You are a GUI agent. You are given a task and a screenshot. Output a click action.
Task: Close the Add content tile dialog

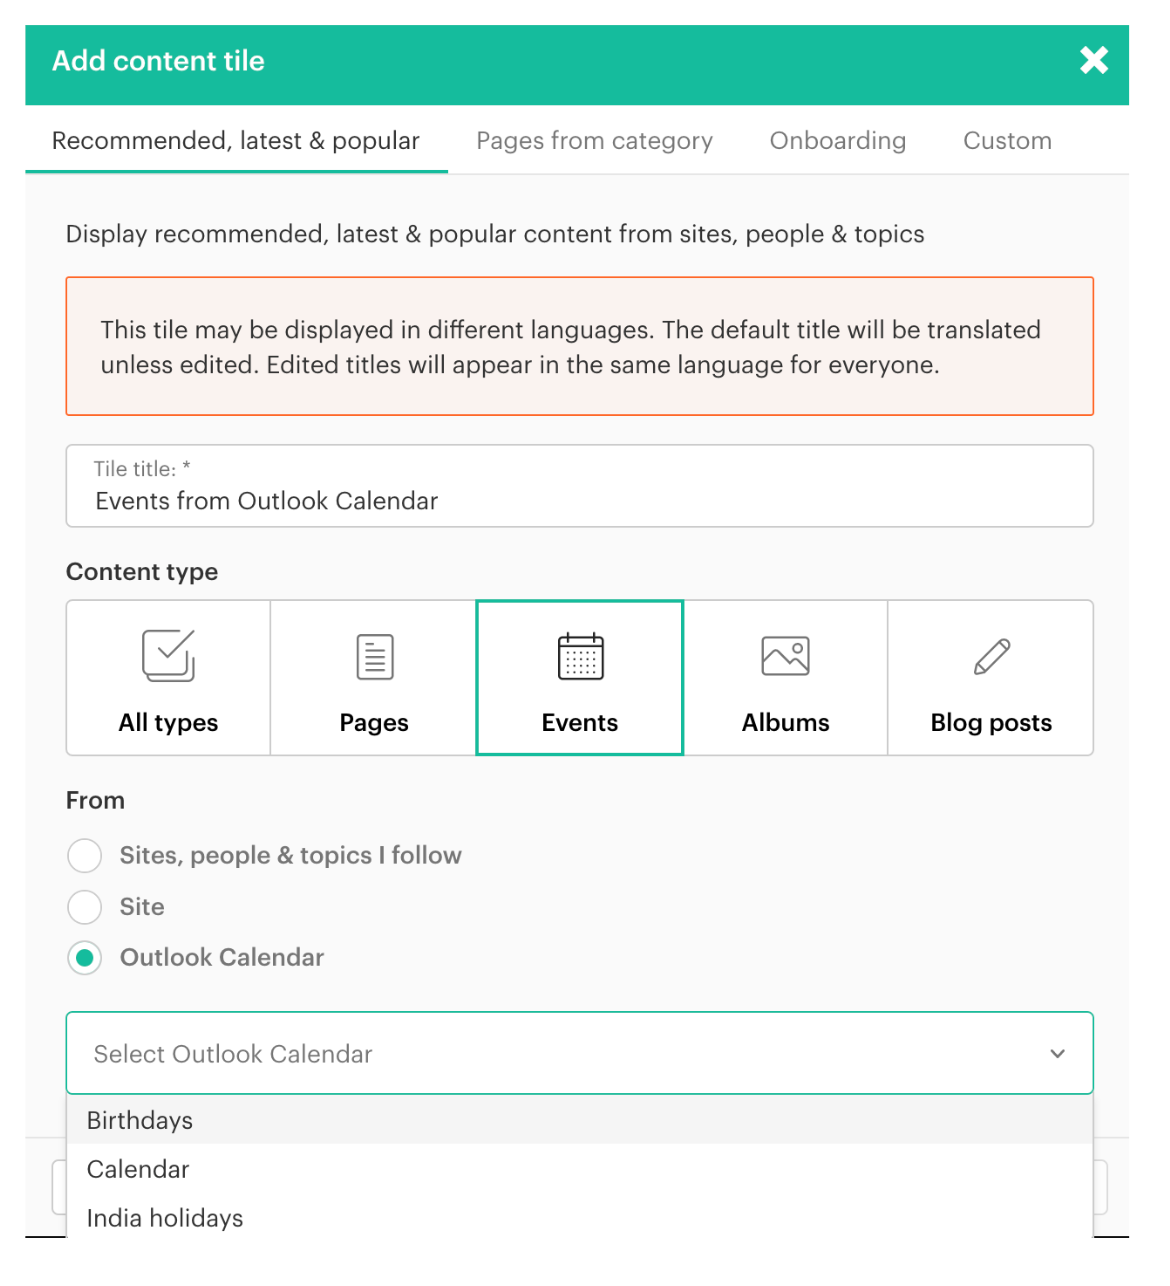click(x=1093, y=61)
